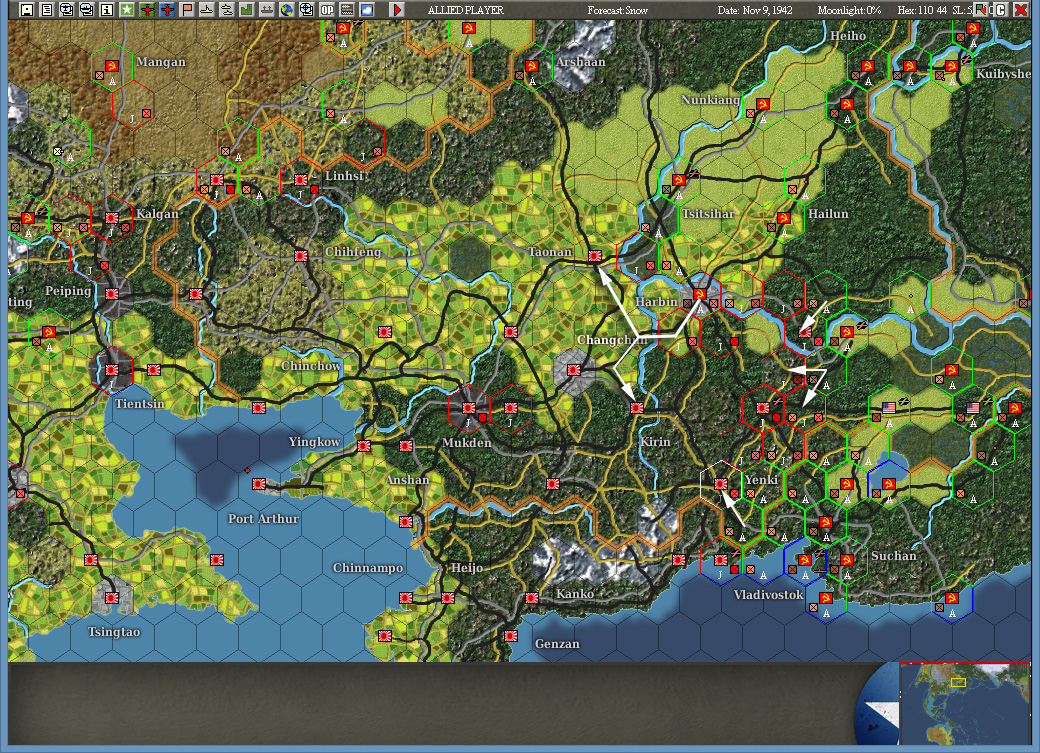Select the Japanese flag marker at Taonan
Screen dimensions: 1040x753
595,255
